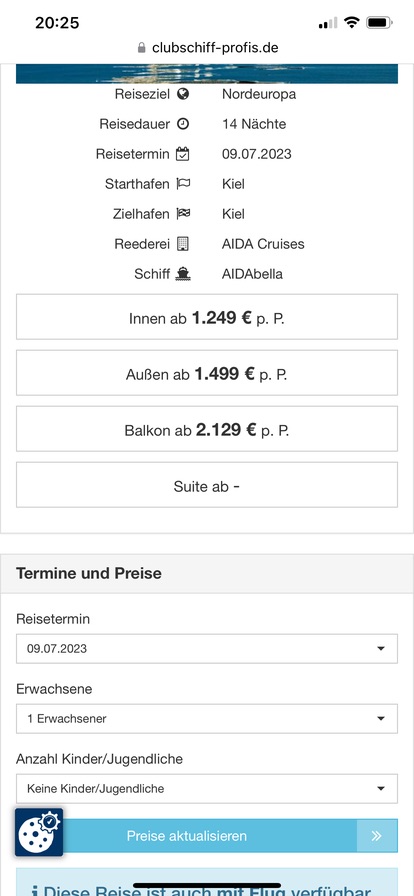This screenshot has height=896, width=414.
Task: Open the cookie settings badge
Action: (39, 832)
